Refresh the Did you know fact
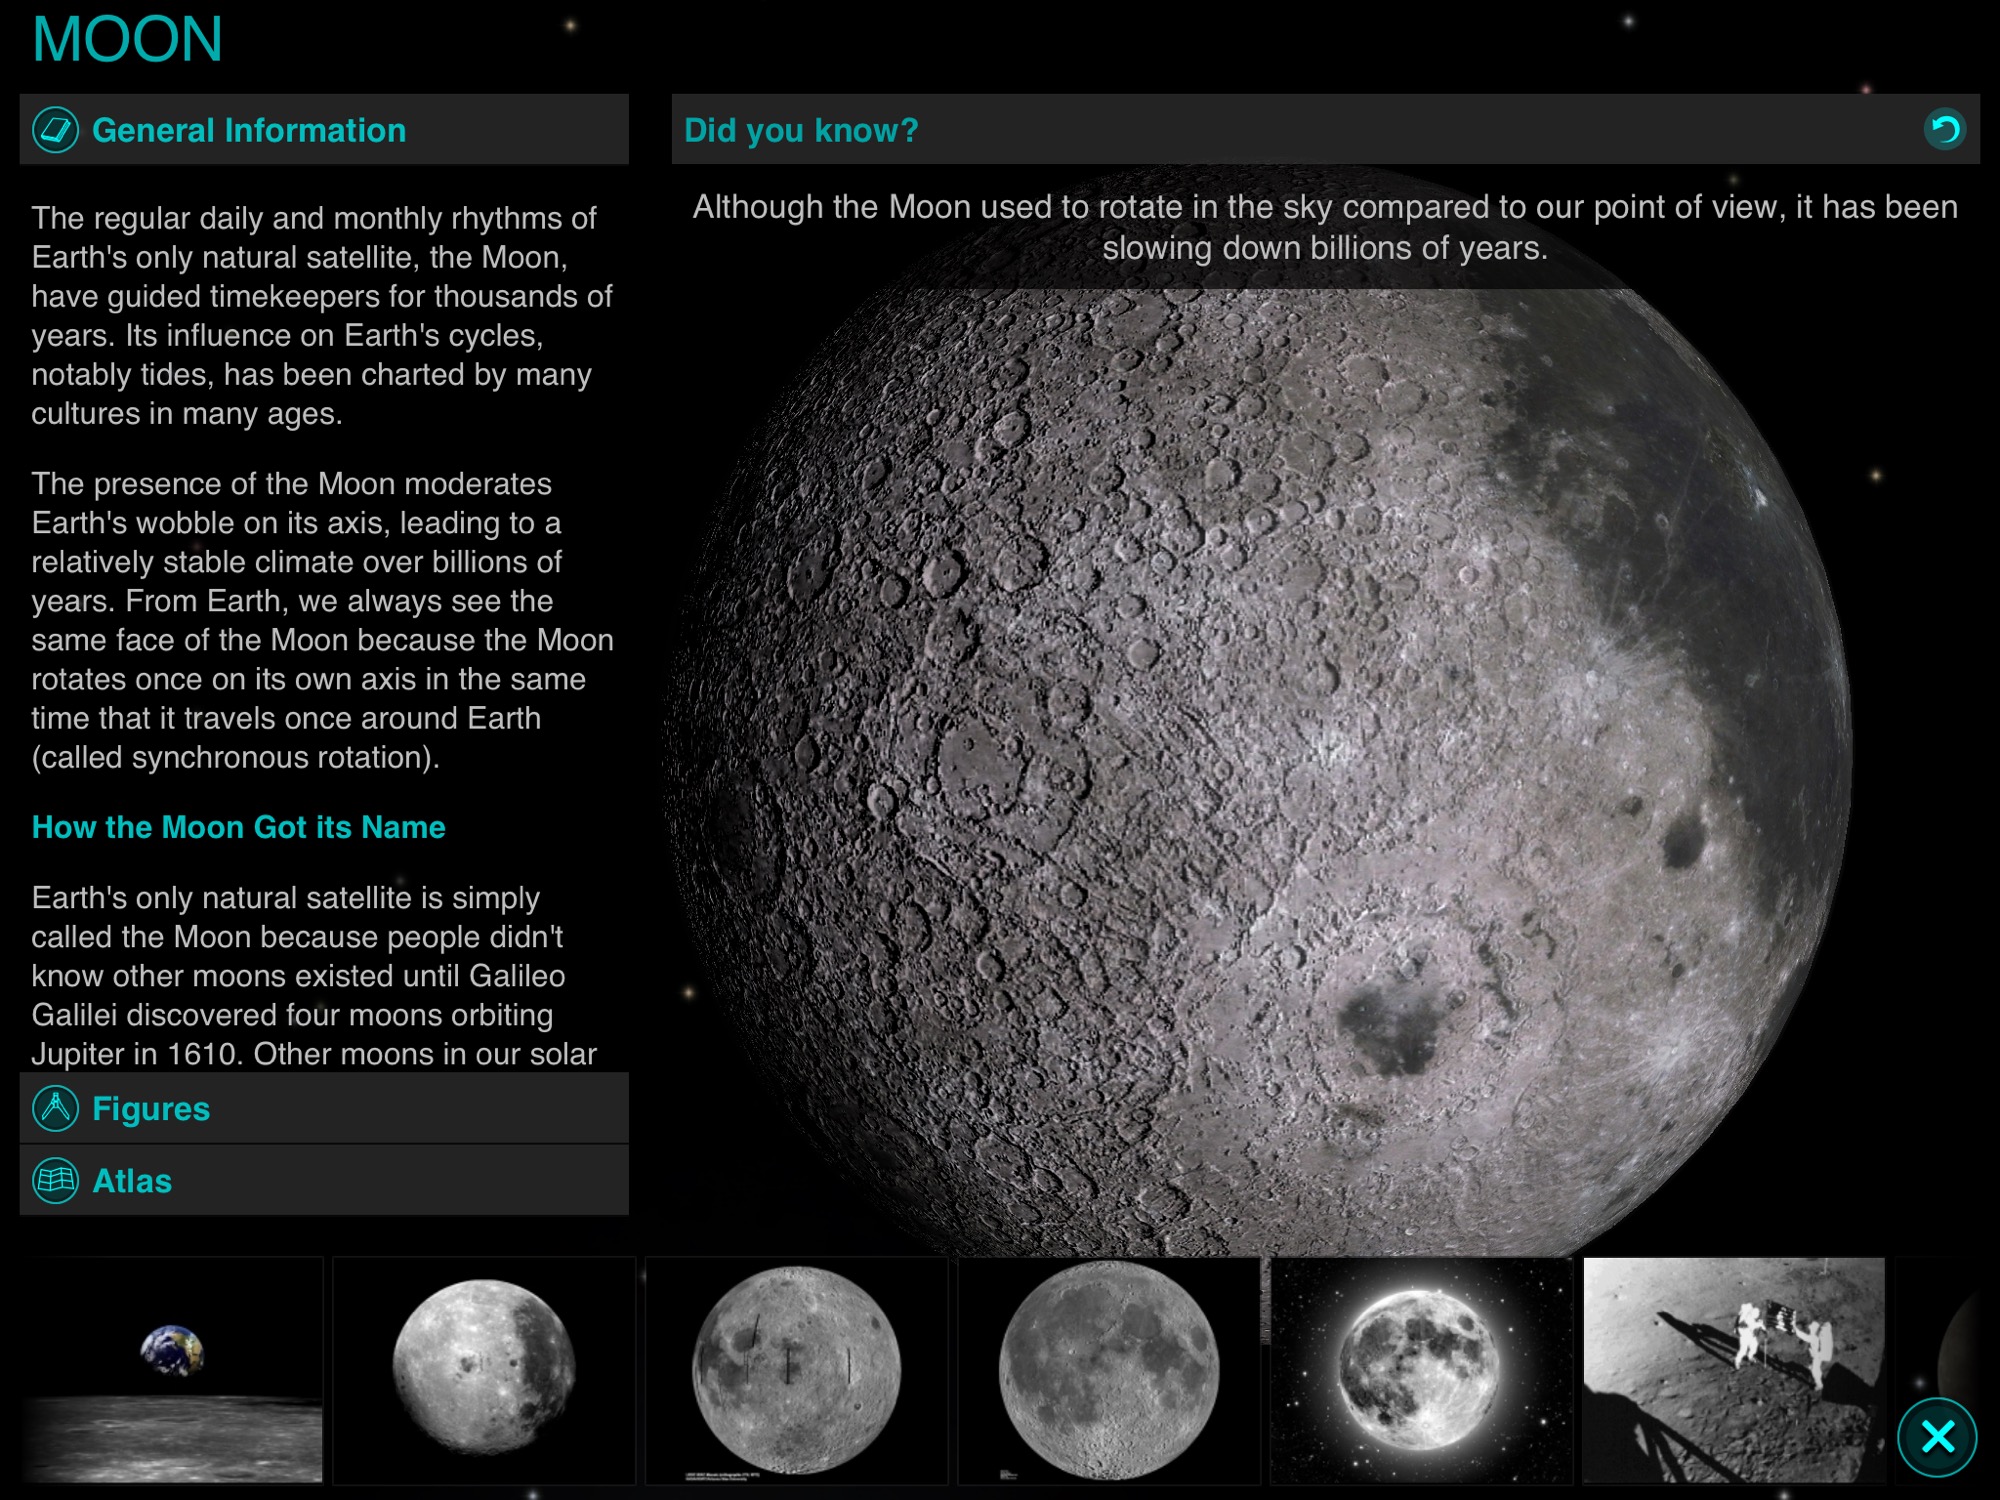The image size is (2000, 1500). pyautogui.click(x=1945, y=130)
